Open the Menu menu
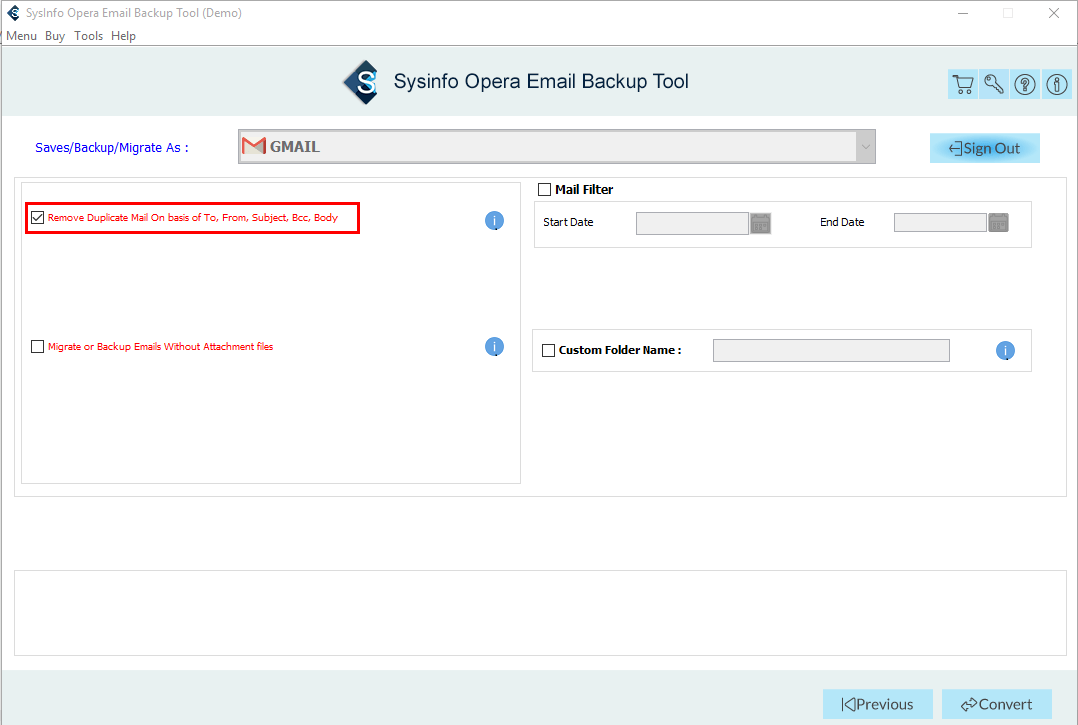The height and width of the screenshot is (725, 1078). pos(21,36)
